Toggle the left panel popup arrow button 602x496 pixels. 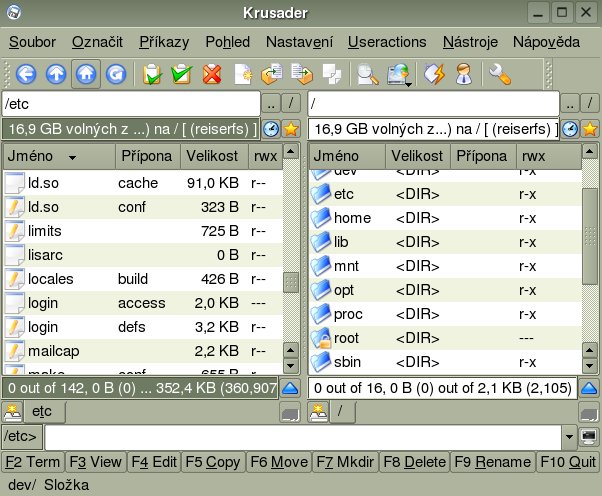coord(290,388)
